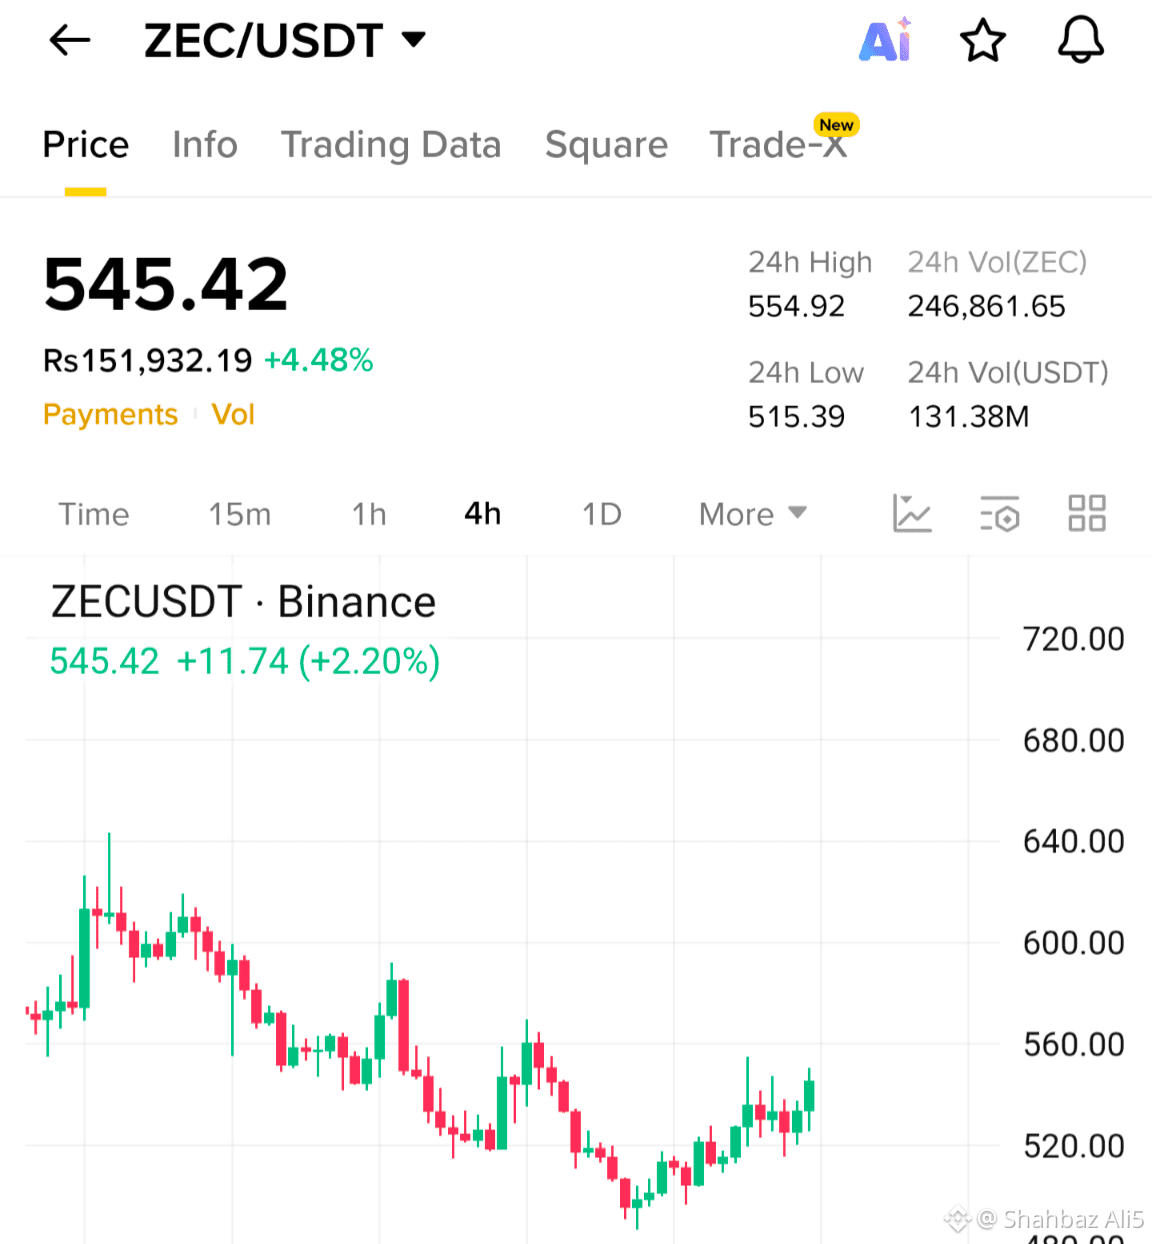Tap the latest green candlestick
The image size is (1152, 1244).
click(x=809, y=1097)
